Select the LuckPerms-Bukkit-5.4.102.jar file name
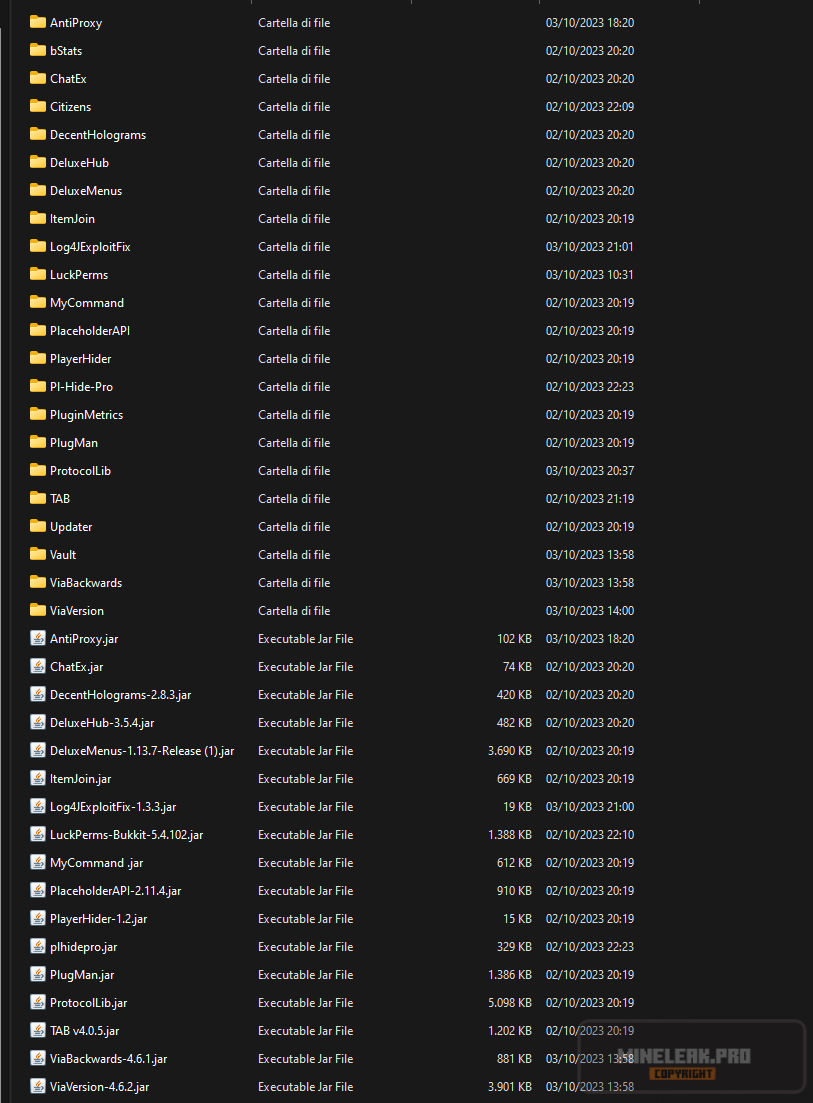This screenshot has width=813, height=1103. pos(126,834)
